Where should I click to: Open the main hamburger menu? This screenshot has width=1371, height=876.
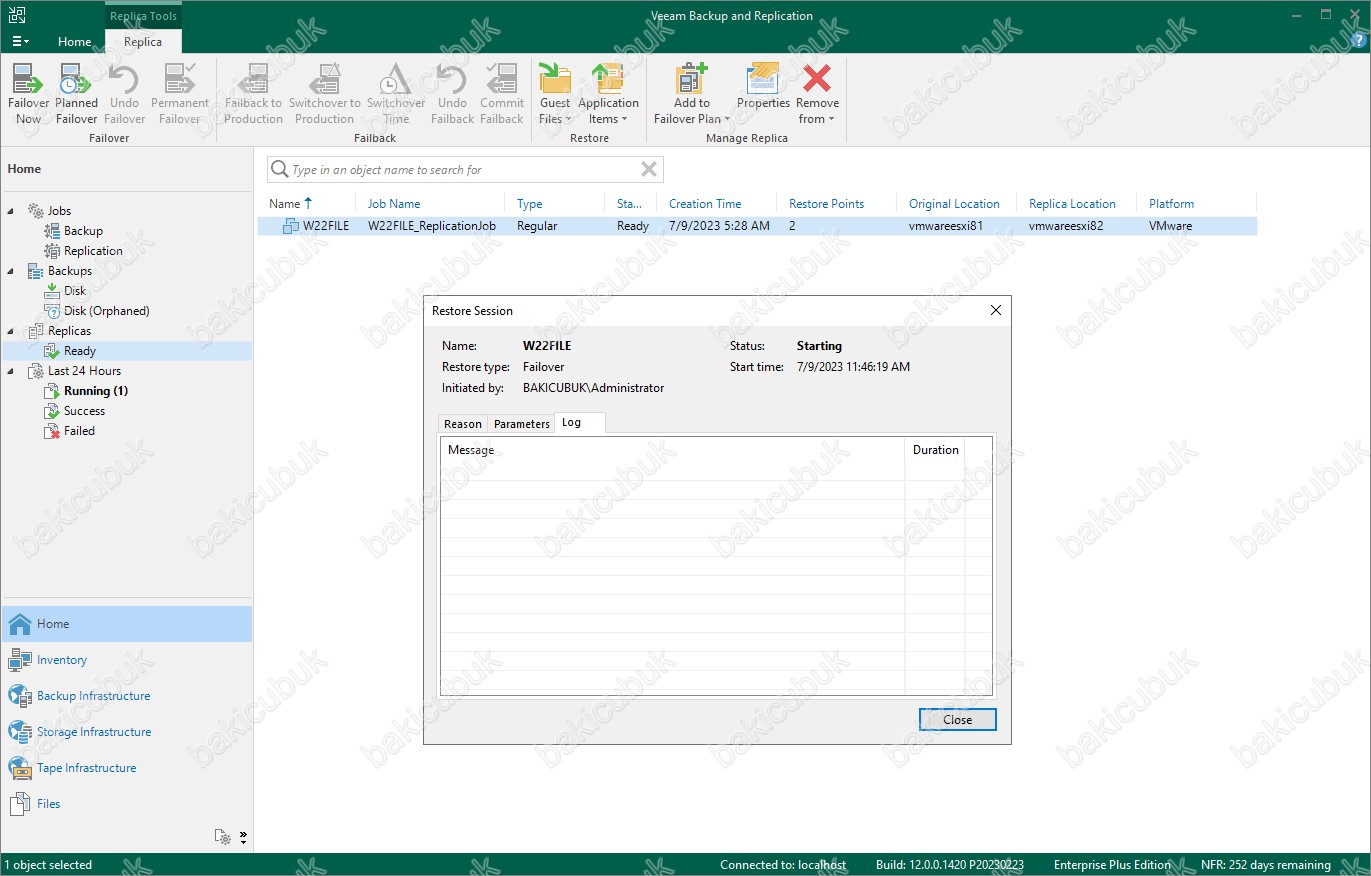[x=20, y=41]
